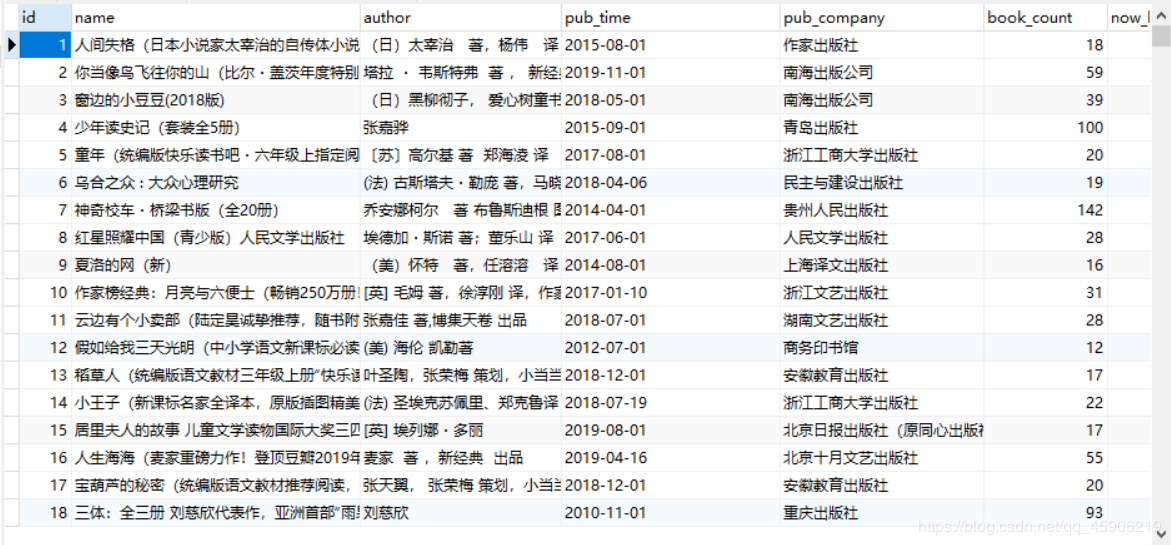Click pub_time cell 2019-11-01

click(x=671, y=72)
